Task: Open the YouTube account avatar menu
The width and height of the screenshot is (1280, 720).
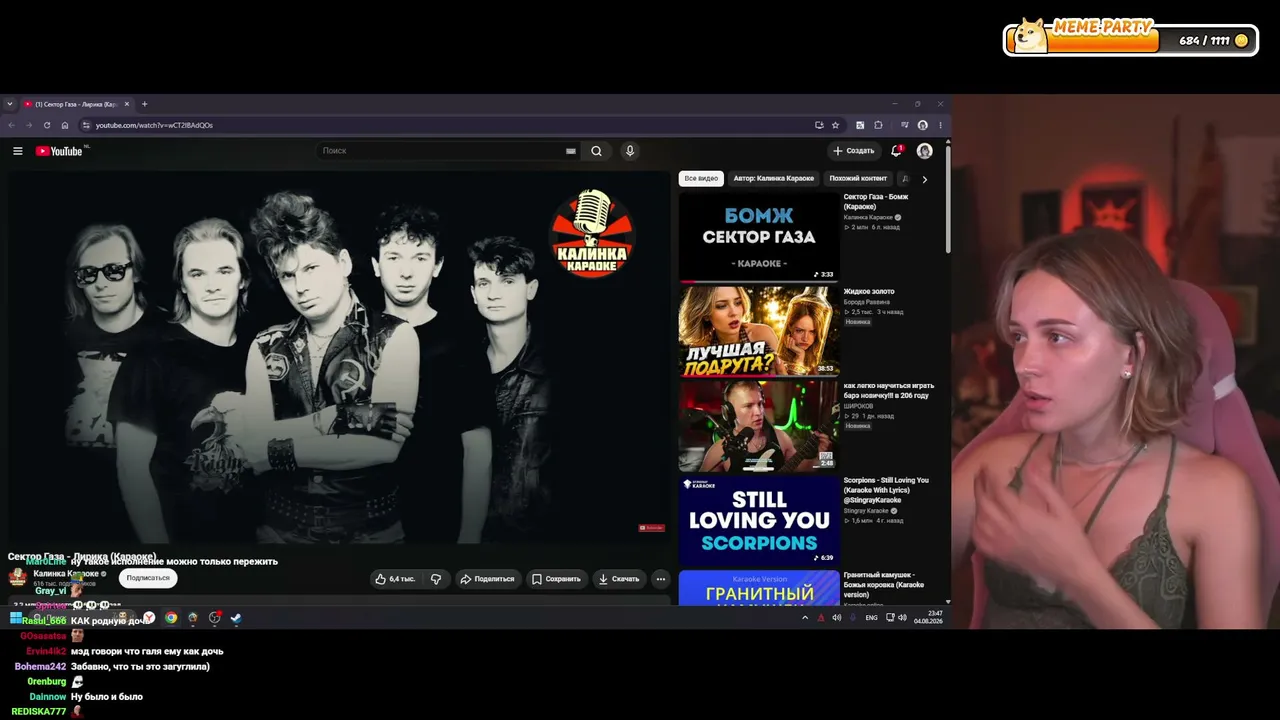Action: click(x=924, y=151)
